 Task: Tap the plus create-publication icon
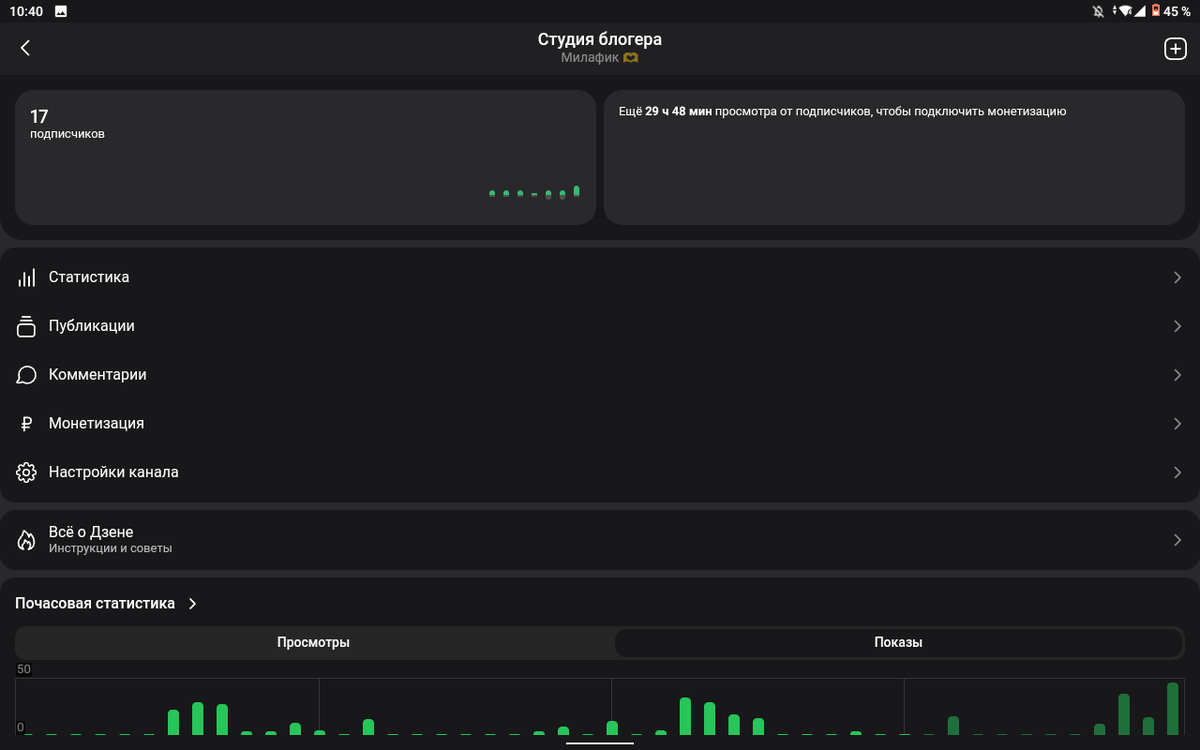(x=1175, y=48)
